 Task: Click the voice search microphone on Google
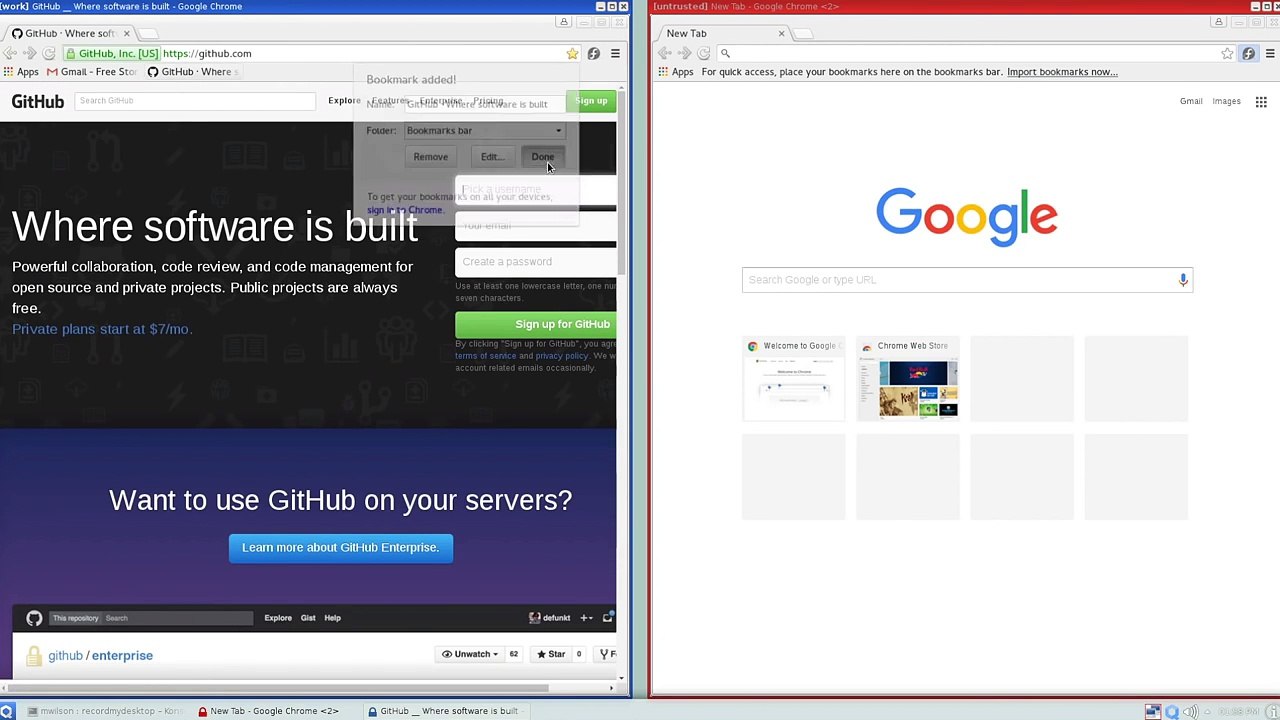pos(1183,280)
